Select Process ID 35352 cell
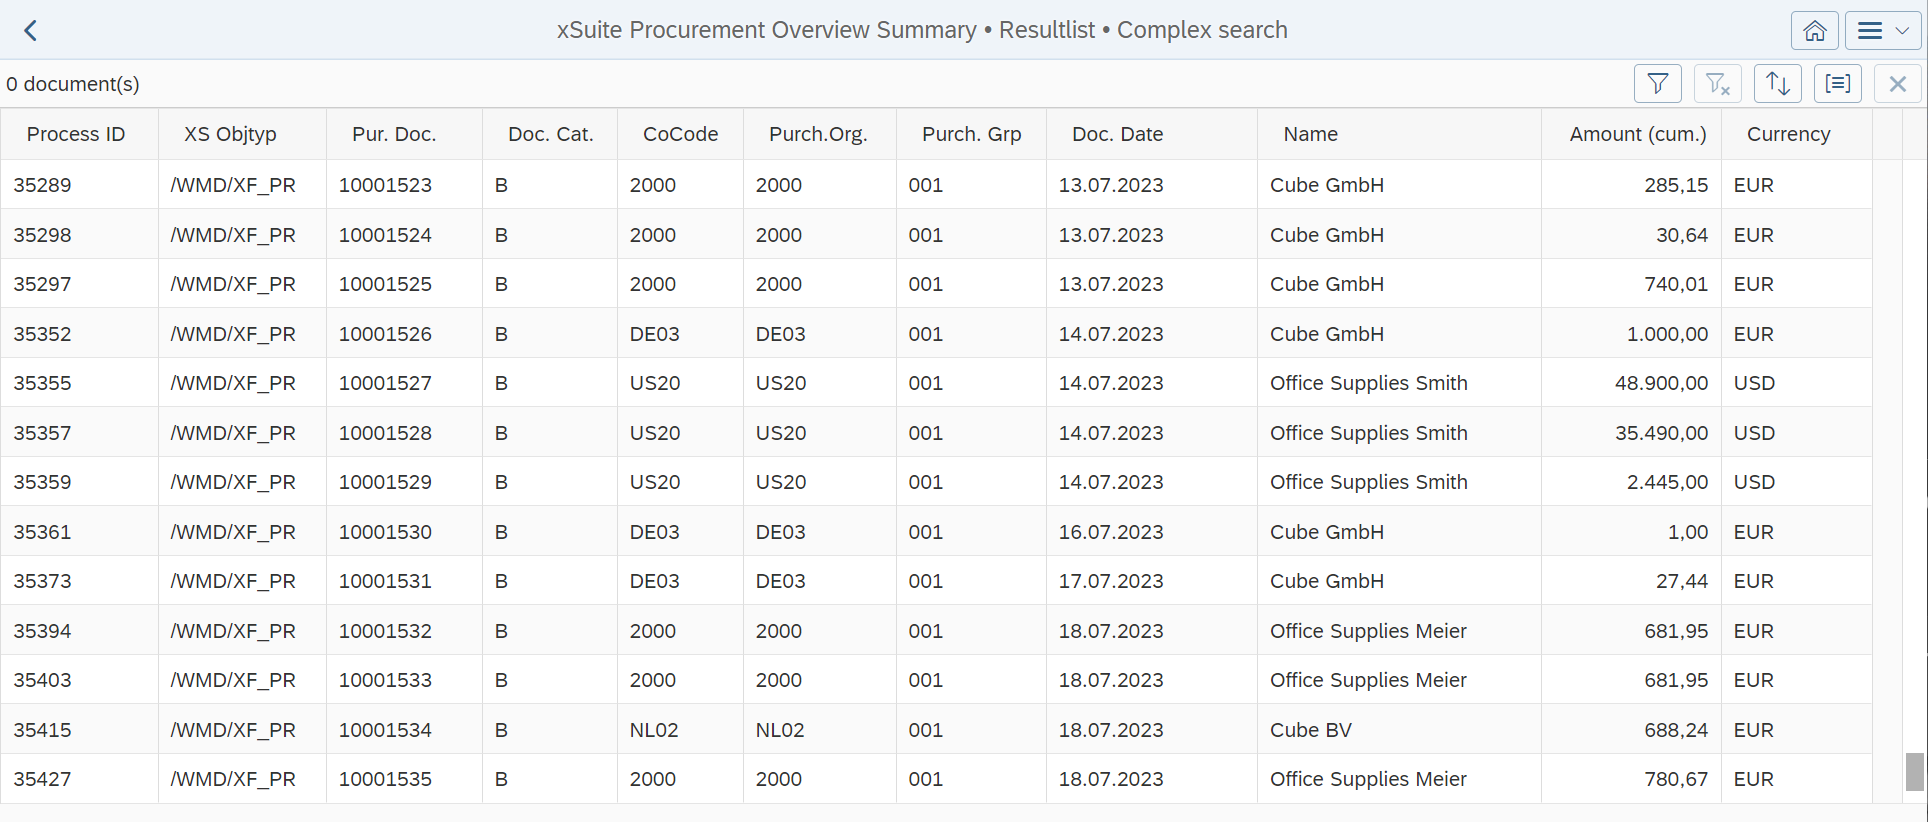The height and width of the screenshot is (822, 1928). (x=79, y=334)
